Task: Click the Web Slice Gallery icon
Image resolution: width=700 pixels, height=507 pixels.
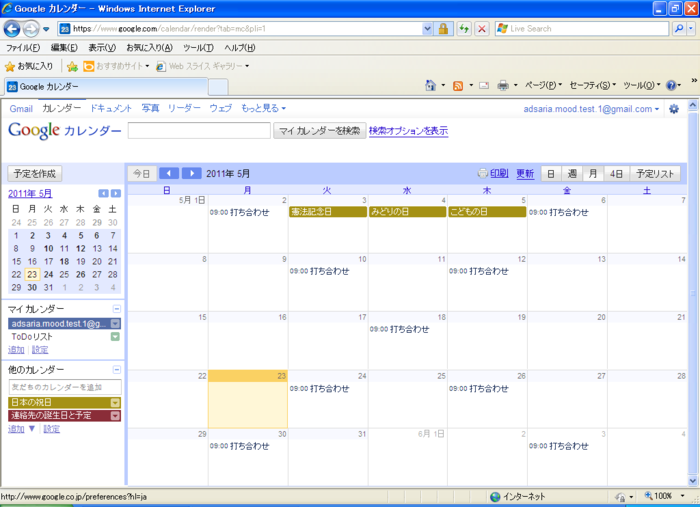Action: tap(161, 66)
